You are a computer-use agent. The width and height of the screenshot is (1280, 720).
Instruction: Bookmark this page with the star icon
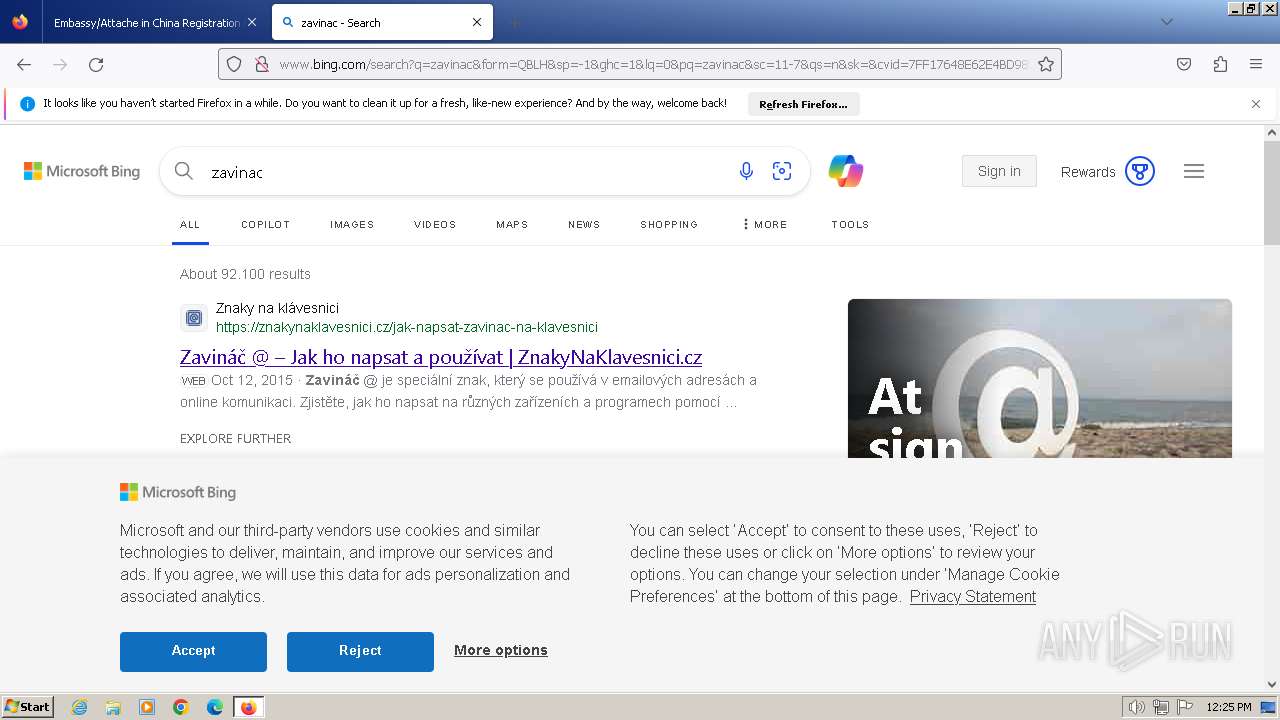tap(1046, 64)
